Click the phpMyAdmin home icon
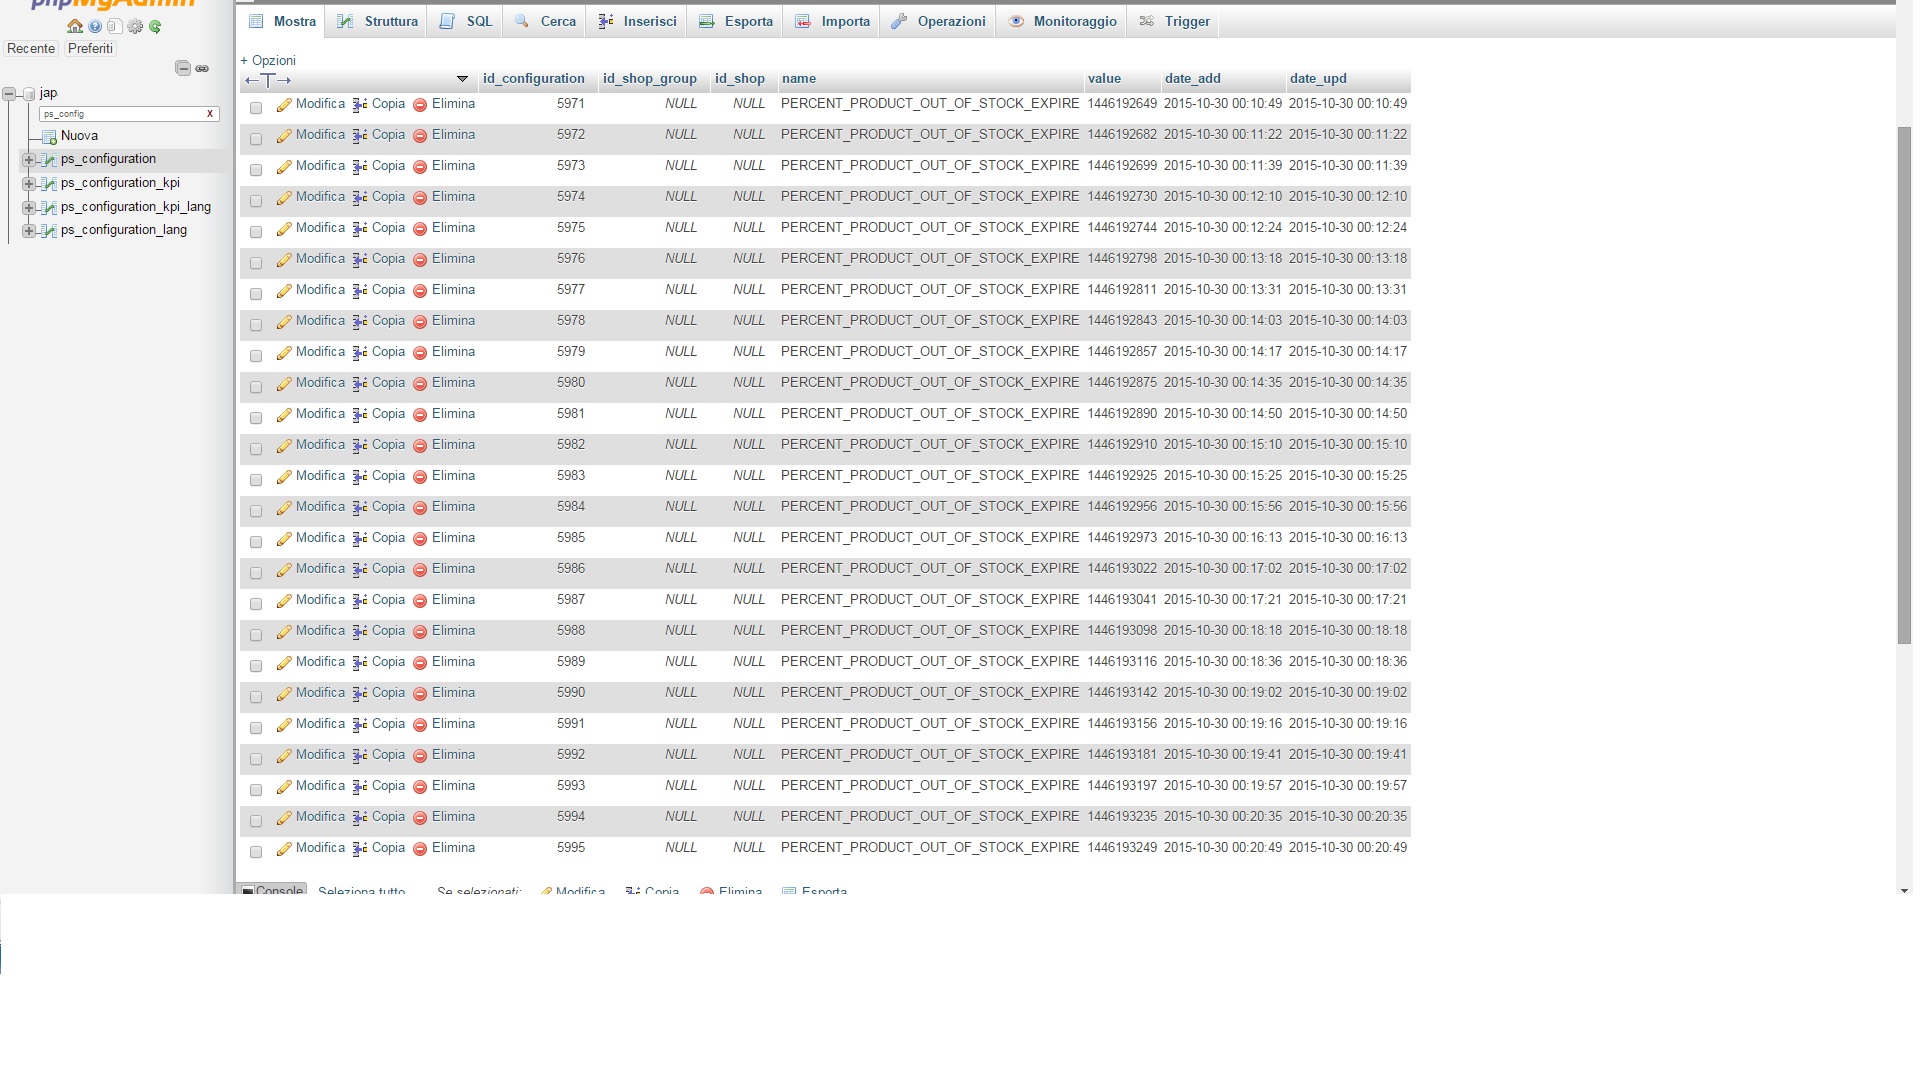 click(75, 27)
